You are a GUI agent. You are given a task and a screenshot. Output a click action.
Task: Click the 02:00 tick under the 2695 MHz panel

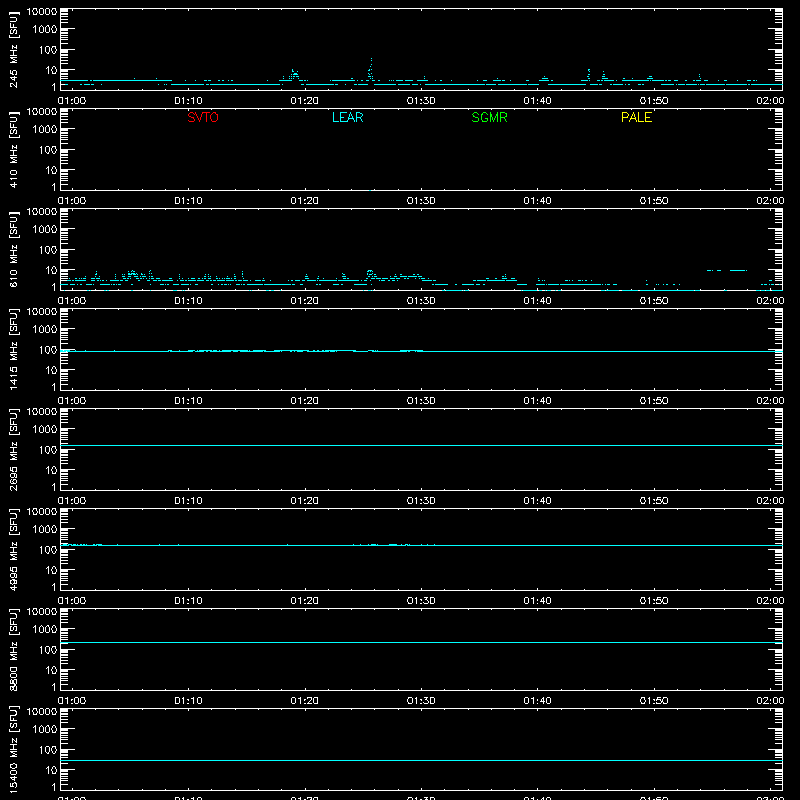770,501
